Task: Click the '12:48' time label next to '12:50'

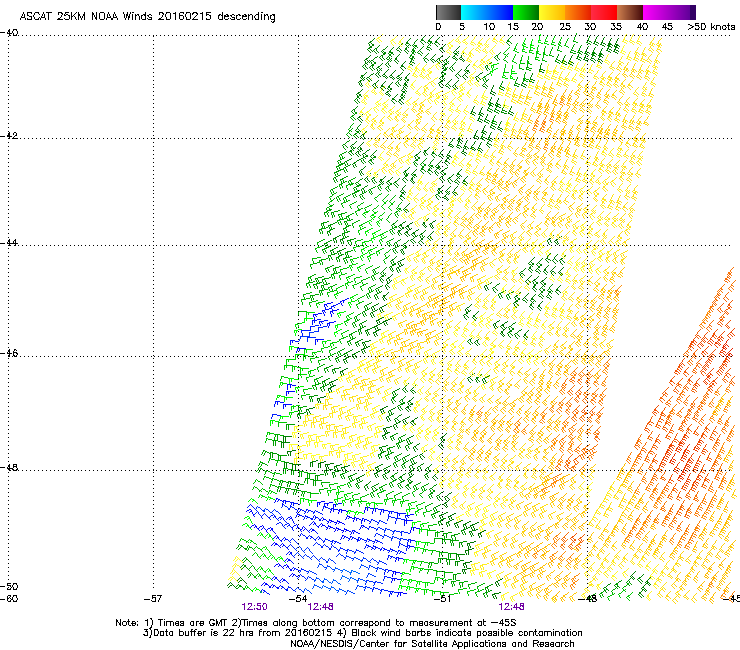Action: [320, 607]
